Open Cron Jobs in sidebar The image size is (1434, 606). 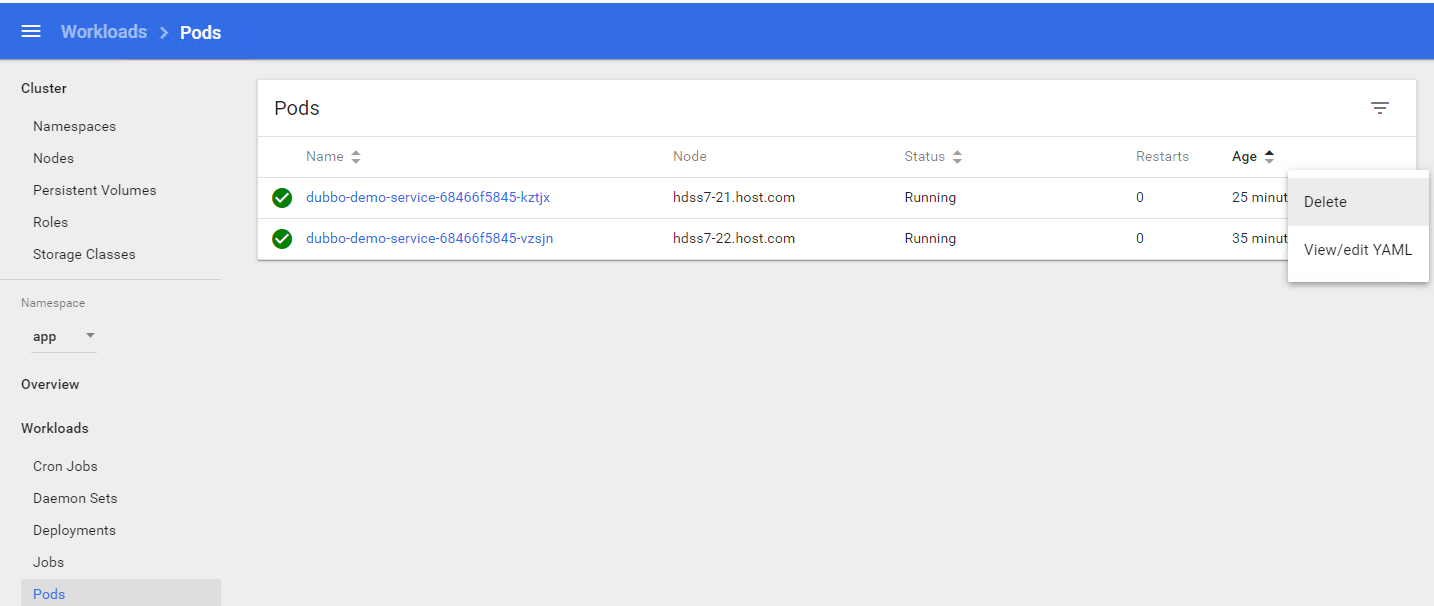coord(65,467)
